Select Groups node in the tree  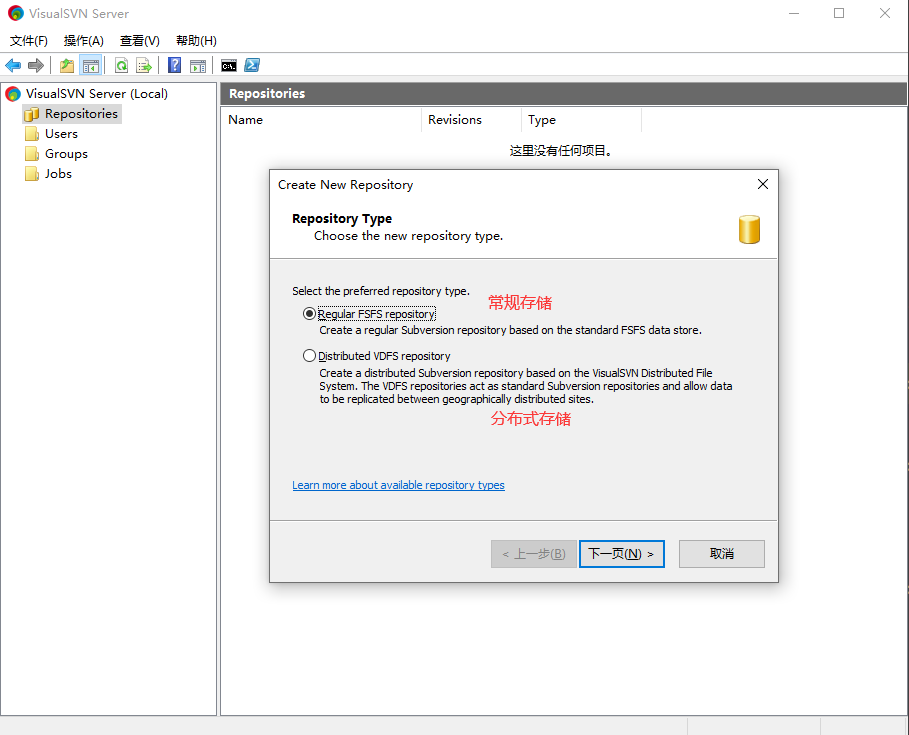pos(66,154)
